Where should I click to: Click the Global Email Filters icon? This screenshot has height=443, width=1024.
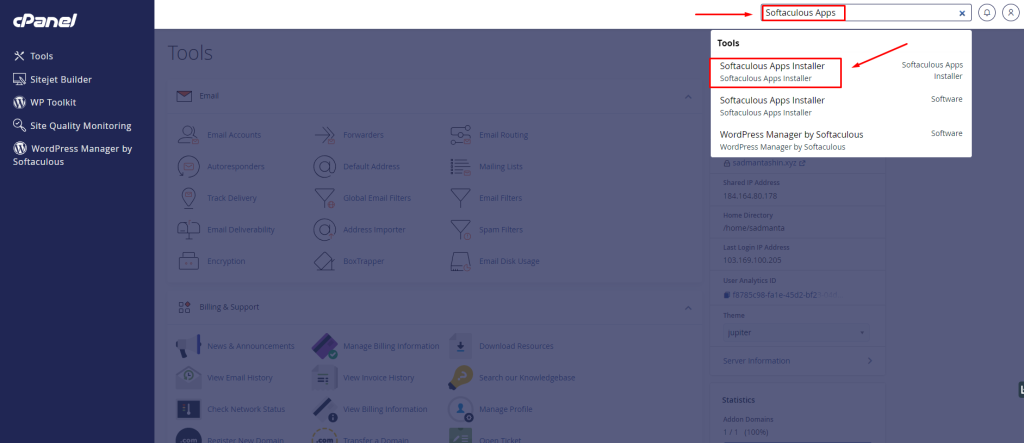pos(325,198)
